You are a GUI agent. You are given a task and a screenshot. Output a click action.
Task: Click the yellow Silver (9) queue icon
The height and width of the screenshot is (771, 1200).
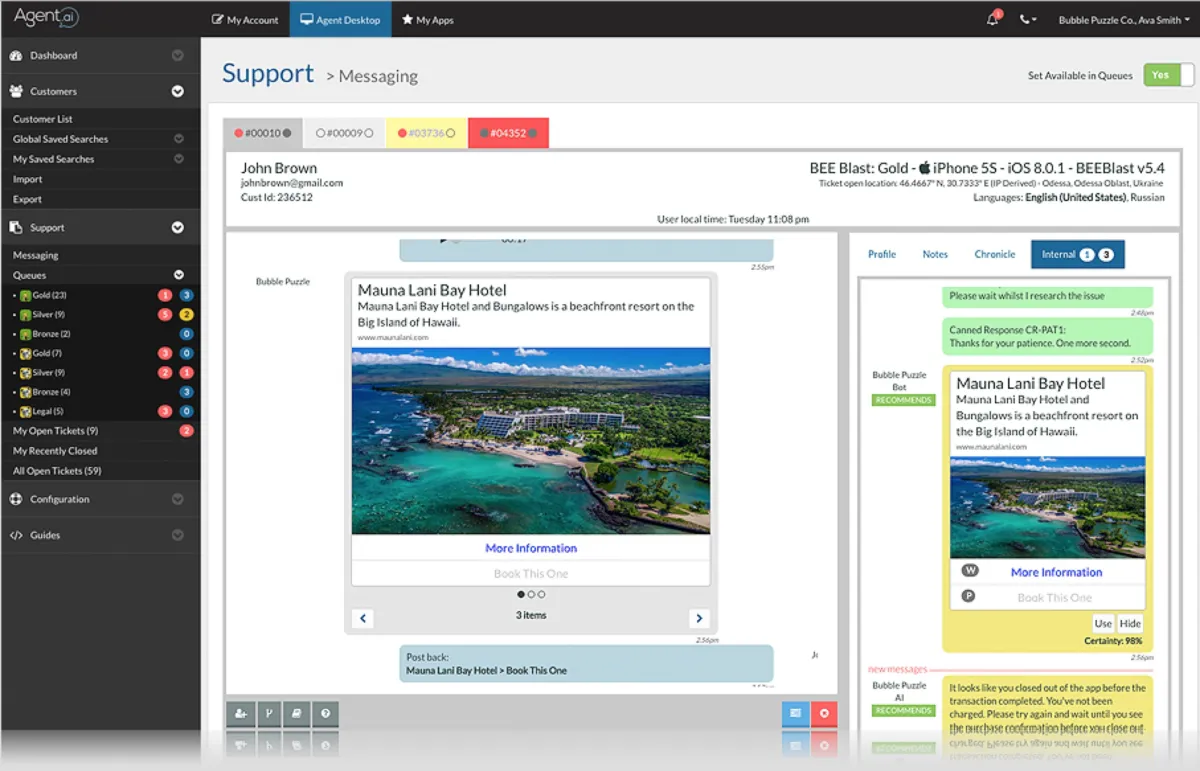(25, 373)
